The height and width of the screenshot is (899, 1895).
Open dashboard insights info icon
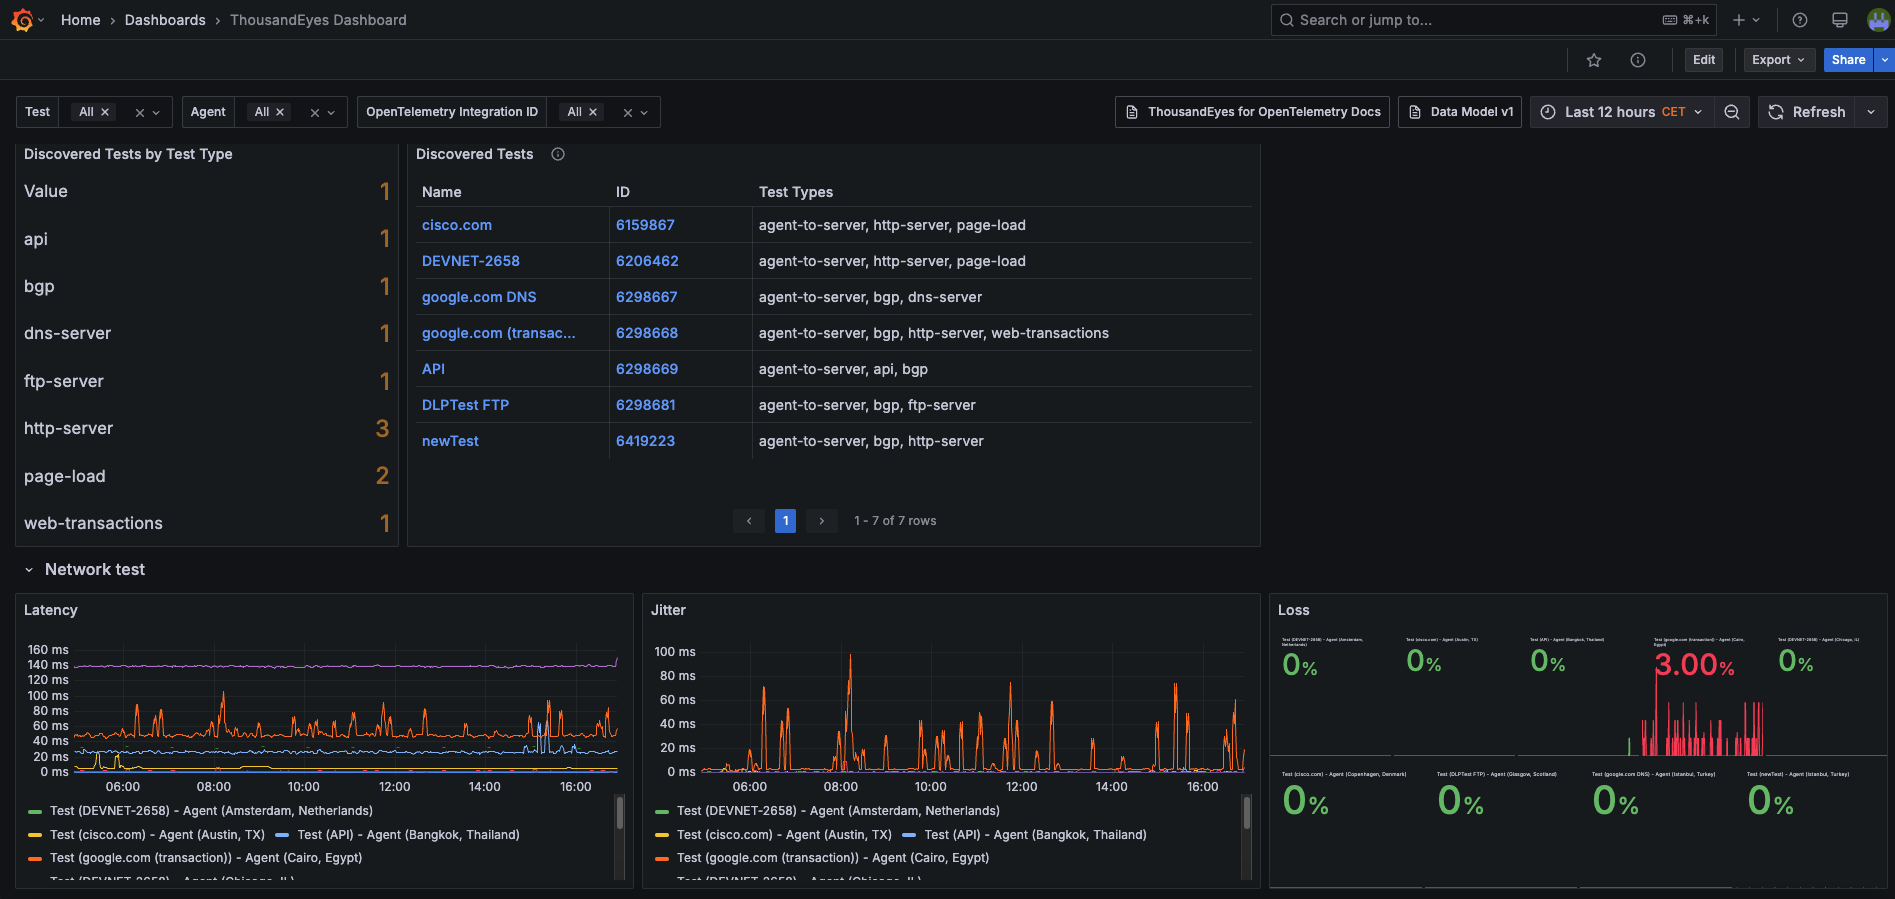(1638, 60)
